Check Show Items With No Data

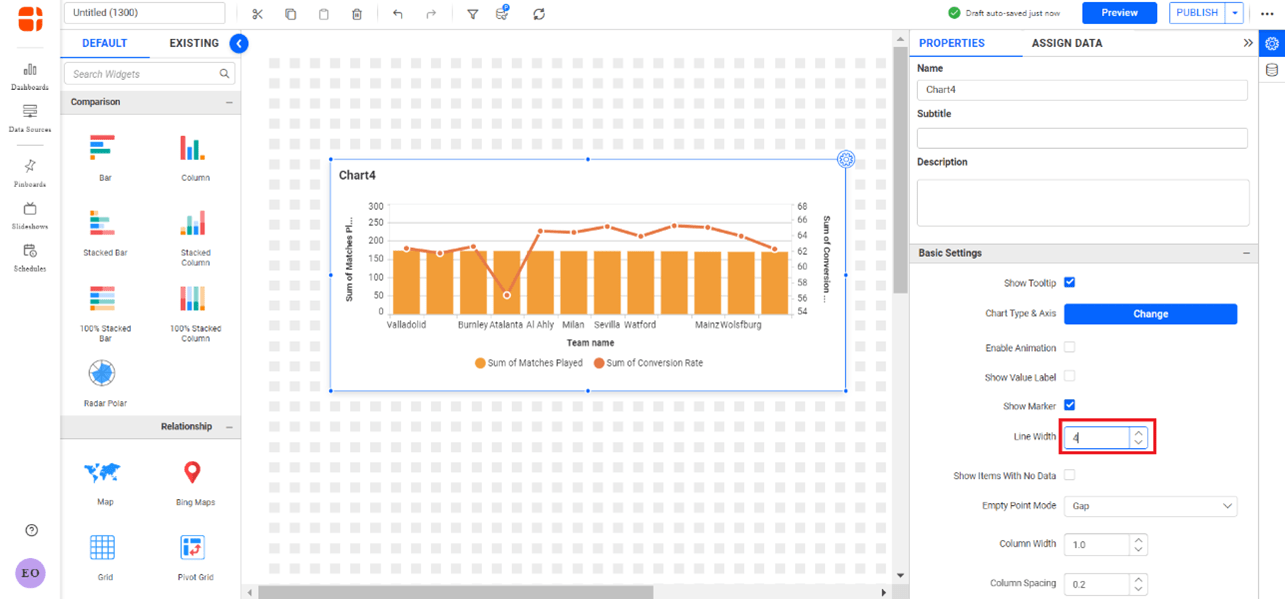tap(1069, 475)
